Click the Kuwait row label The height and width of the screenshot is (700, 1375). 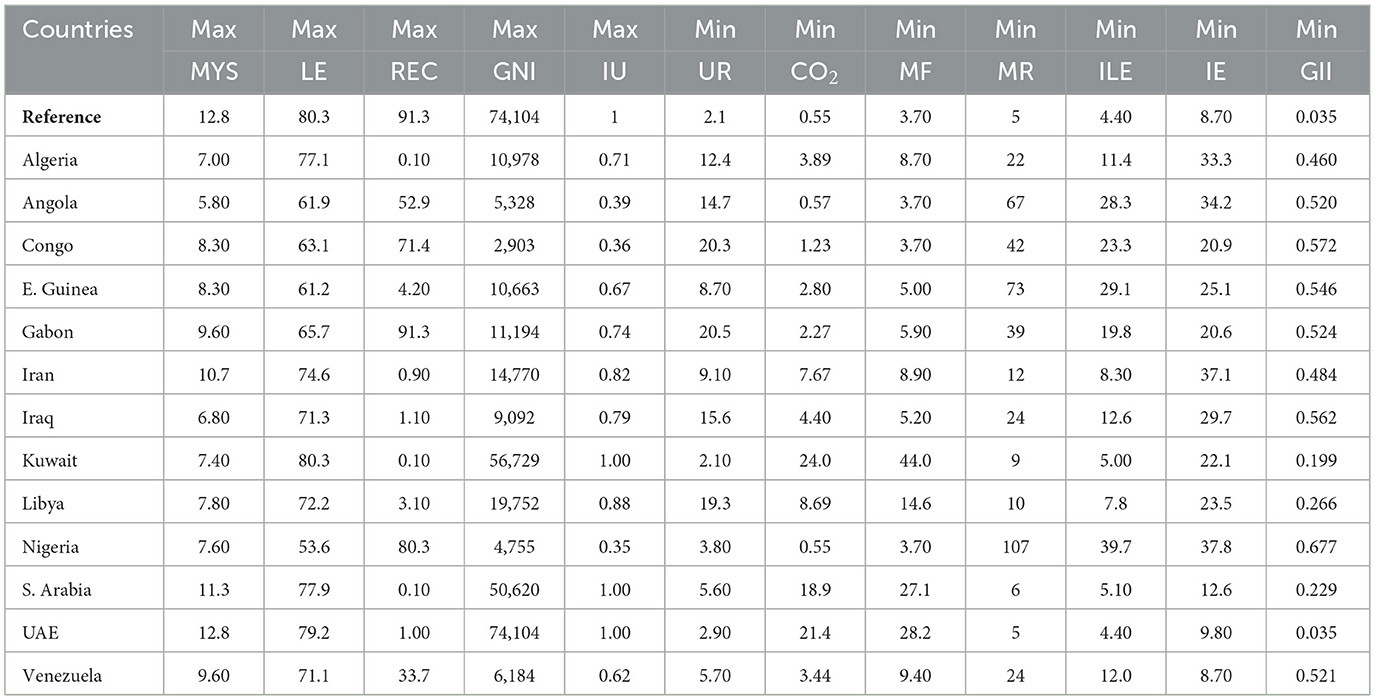[x=49, y=461]
